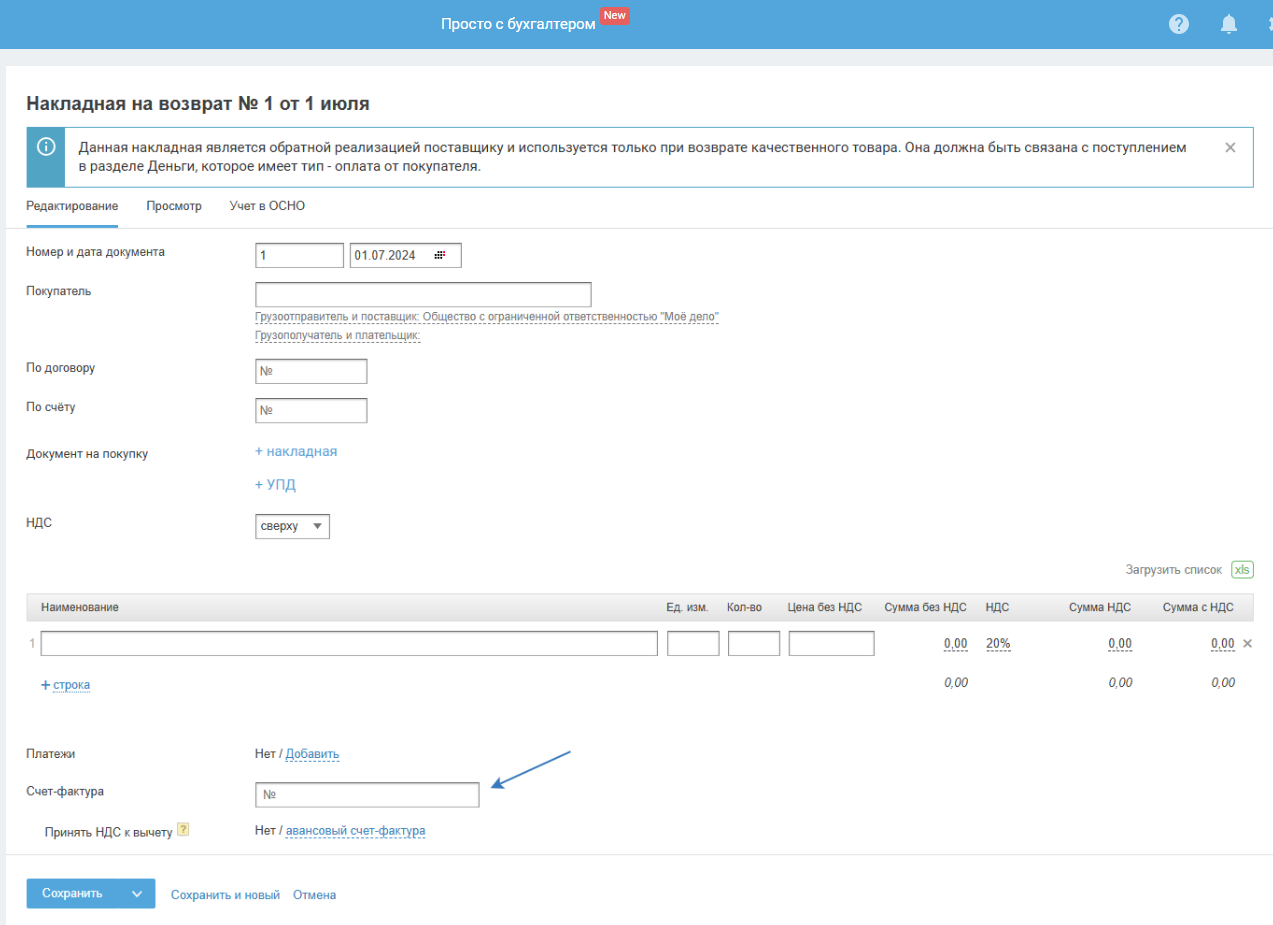
Task: Dismiss the notice banner with the X
Action: point(1230,147)
